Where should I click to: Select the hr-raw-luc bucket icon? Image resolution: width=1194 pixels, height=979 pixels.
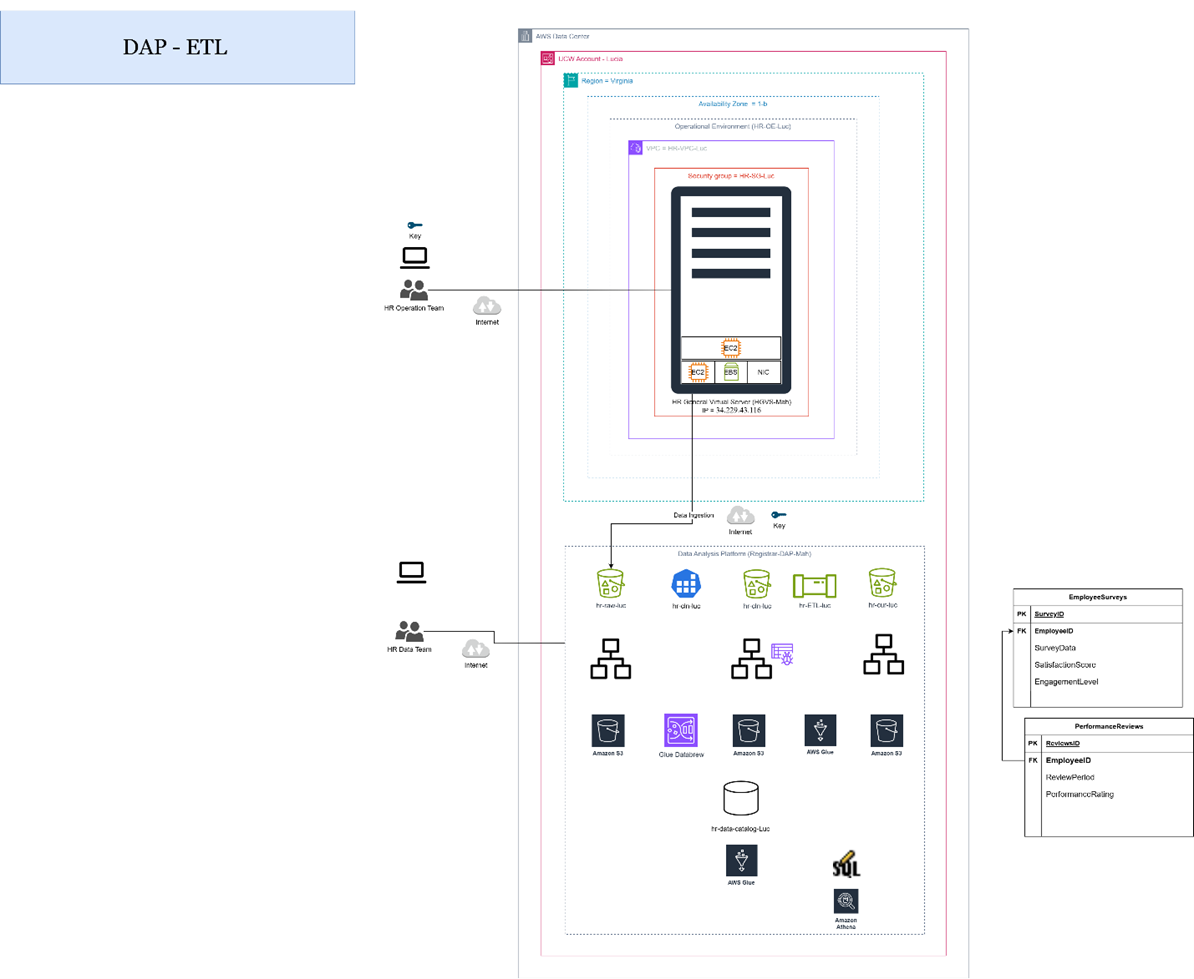tap(611, 584)
